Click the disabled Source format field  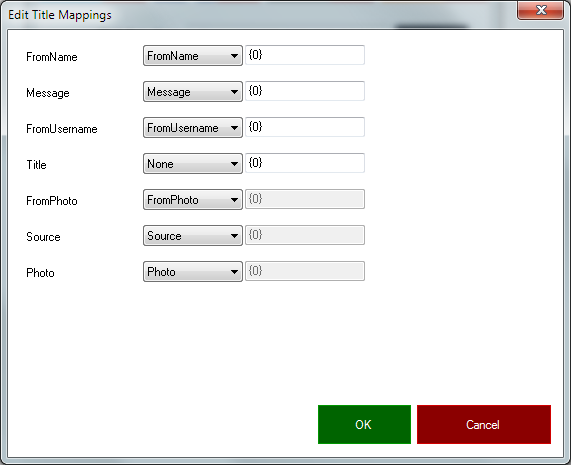tap(305, 235)
